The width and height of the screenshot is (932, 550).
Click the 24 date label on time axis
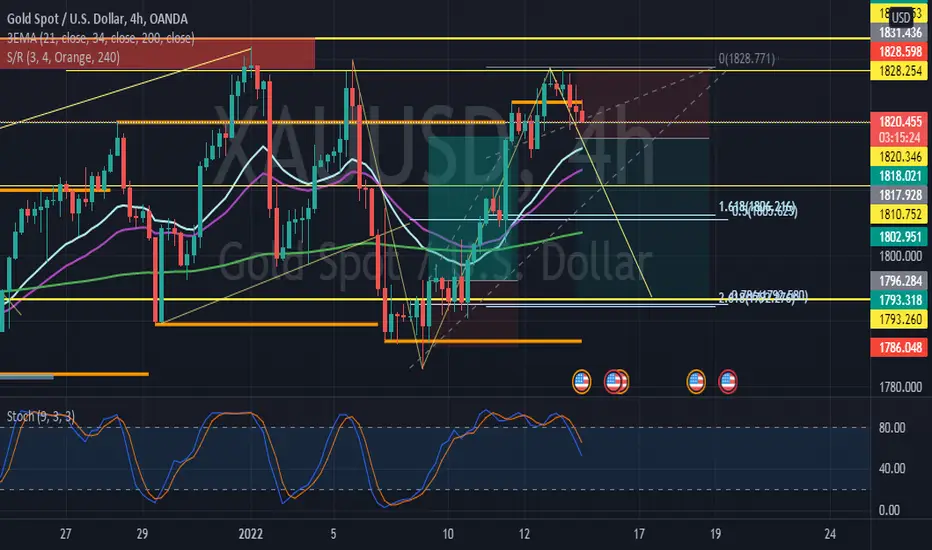click(830, 533)
